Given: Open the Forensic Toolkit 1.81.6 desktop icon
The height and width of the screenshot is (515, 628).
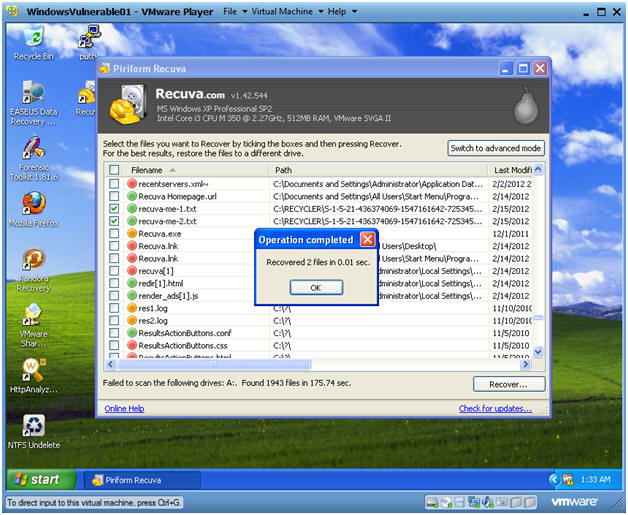Looking at the screenshot, I should click(34, 159).
